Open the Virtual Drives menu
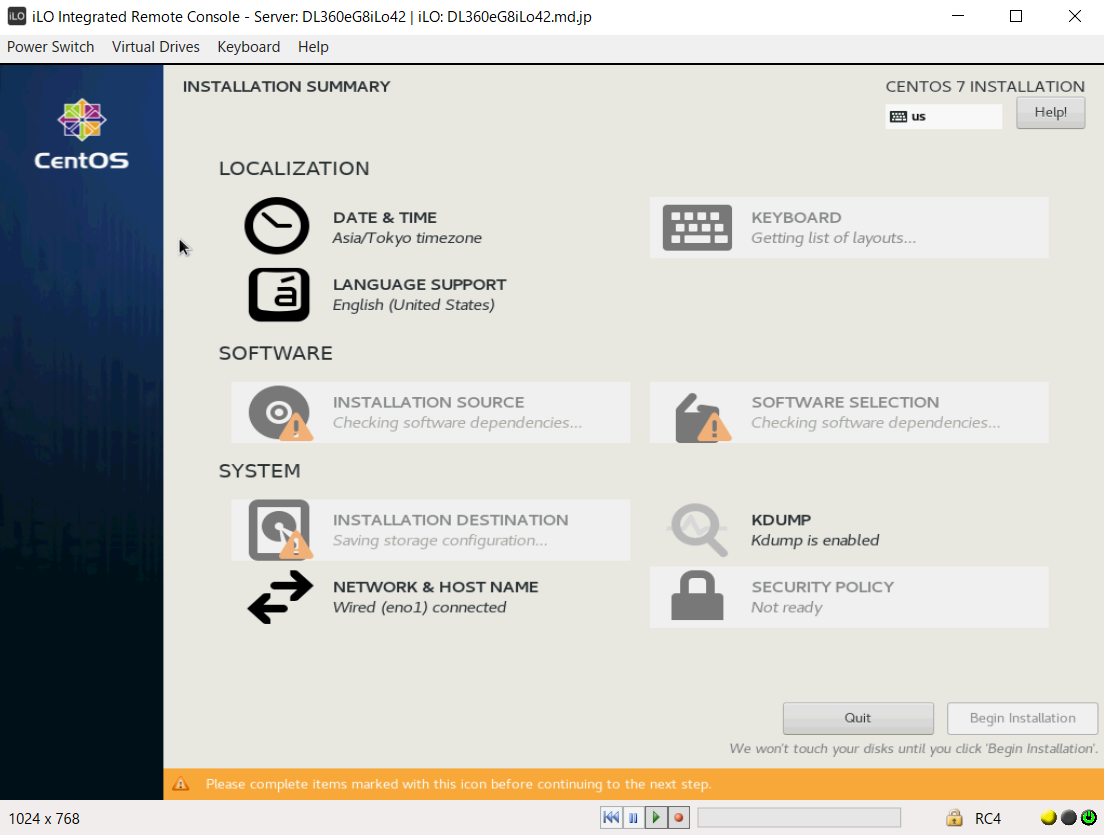 click(x=156, y=47)
